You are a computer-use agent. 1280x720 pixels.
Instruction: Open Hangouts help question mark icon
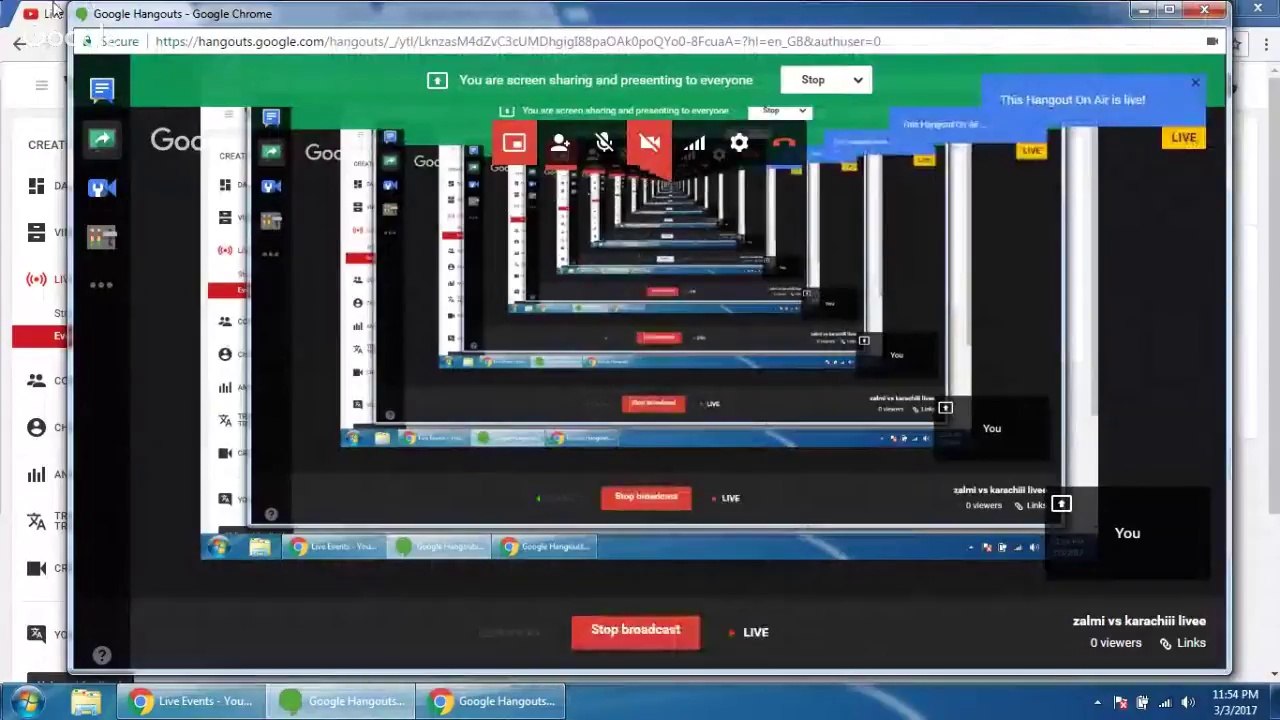[x=102, y=655]
